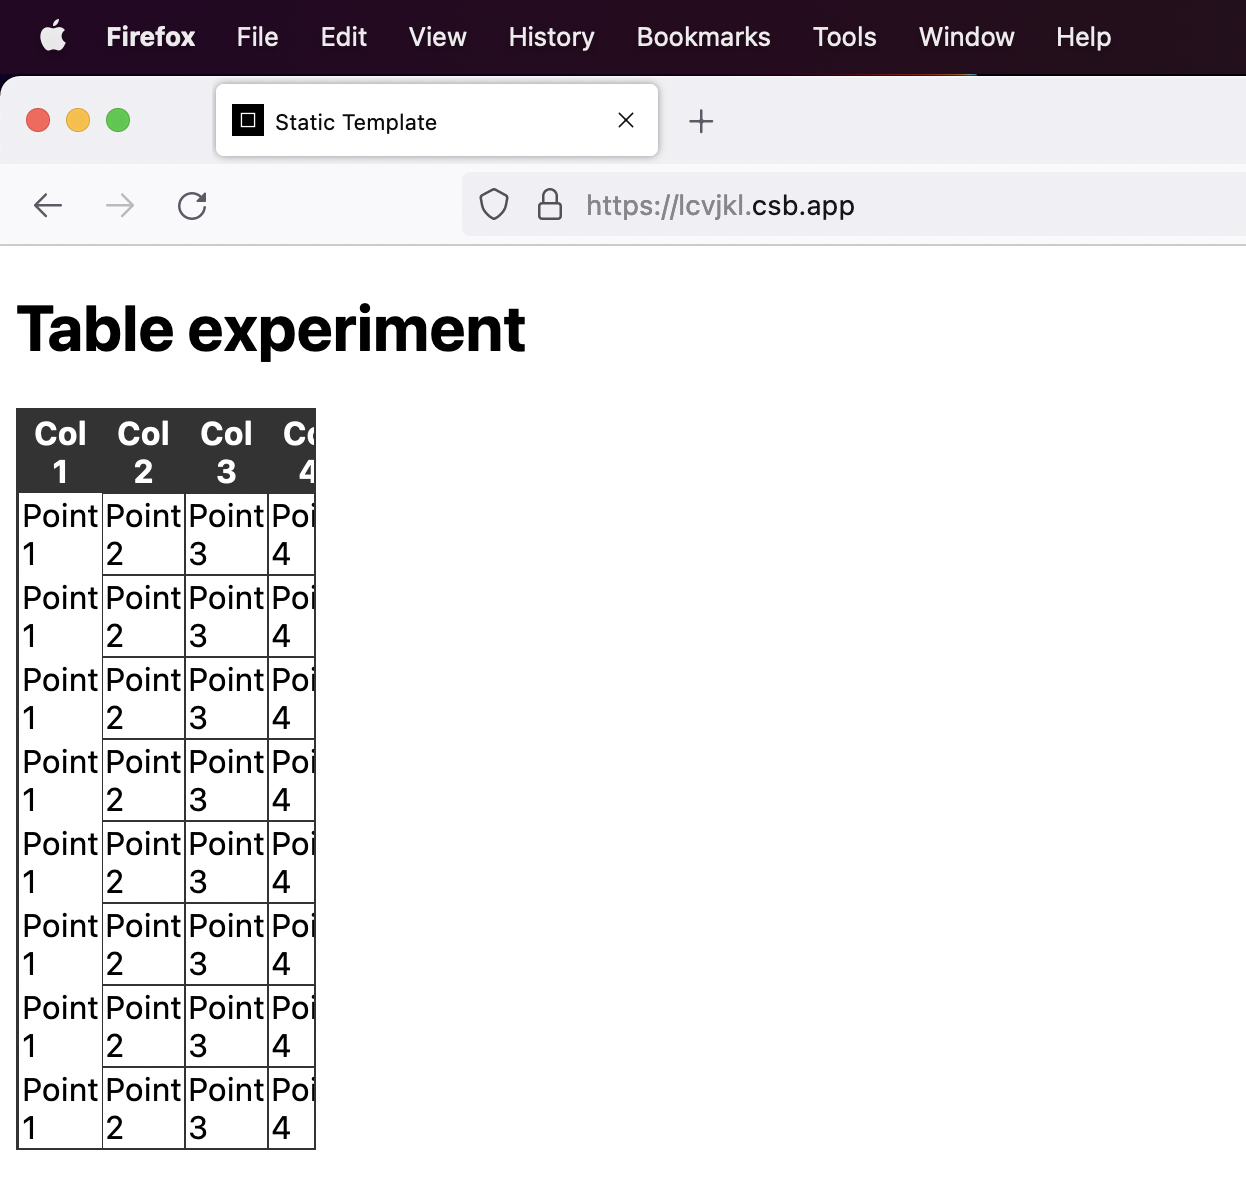The image size is (1246, 1192).
Task: Open the History menu
Action: click(x=552, y=37)
